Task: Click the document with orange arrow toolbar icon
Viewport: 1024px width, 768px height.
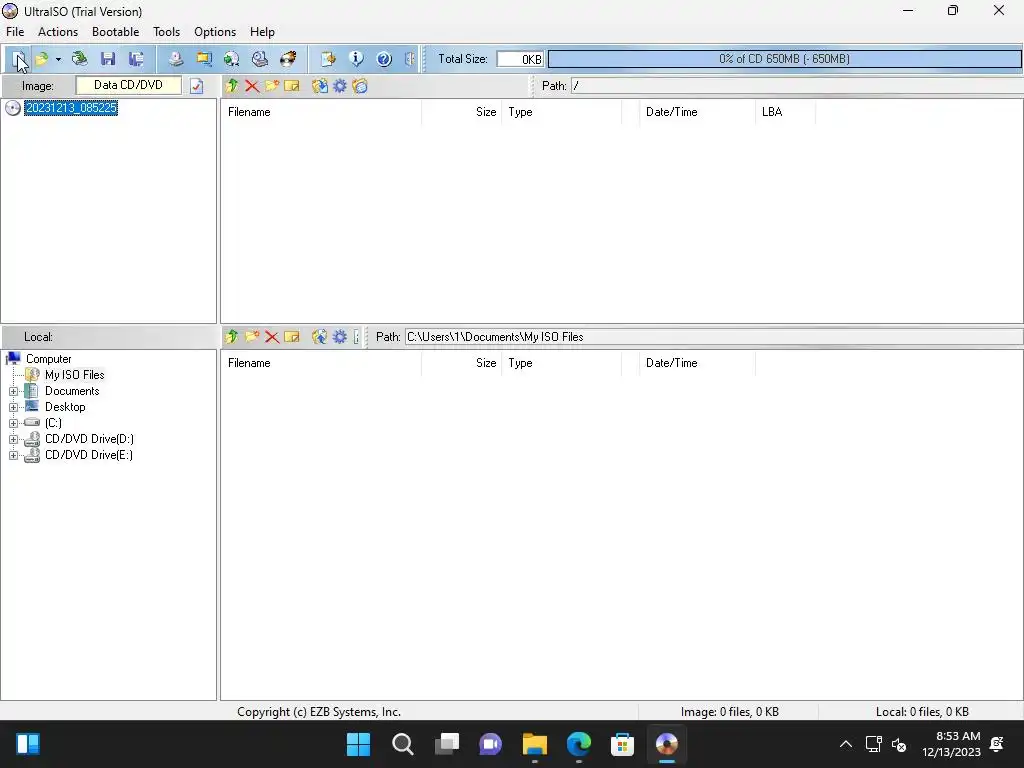Action: [x=328, y=59]
